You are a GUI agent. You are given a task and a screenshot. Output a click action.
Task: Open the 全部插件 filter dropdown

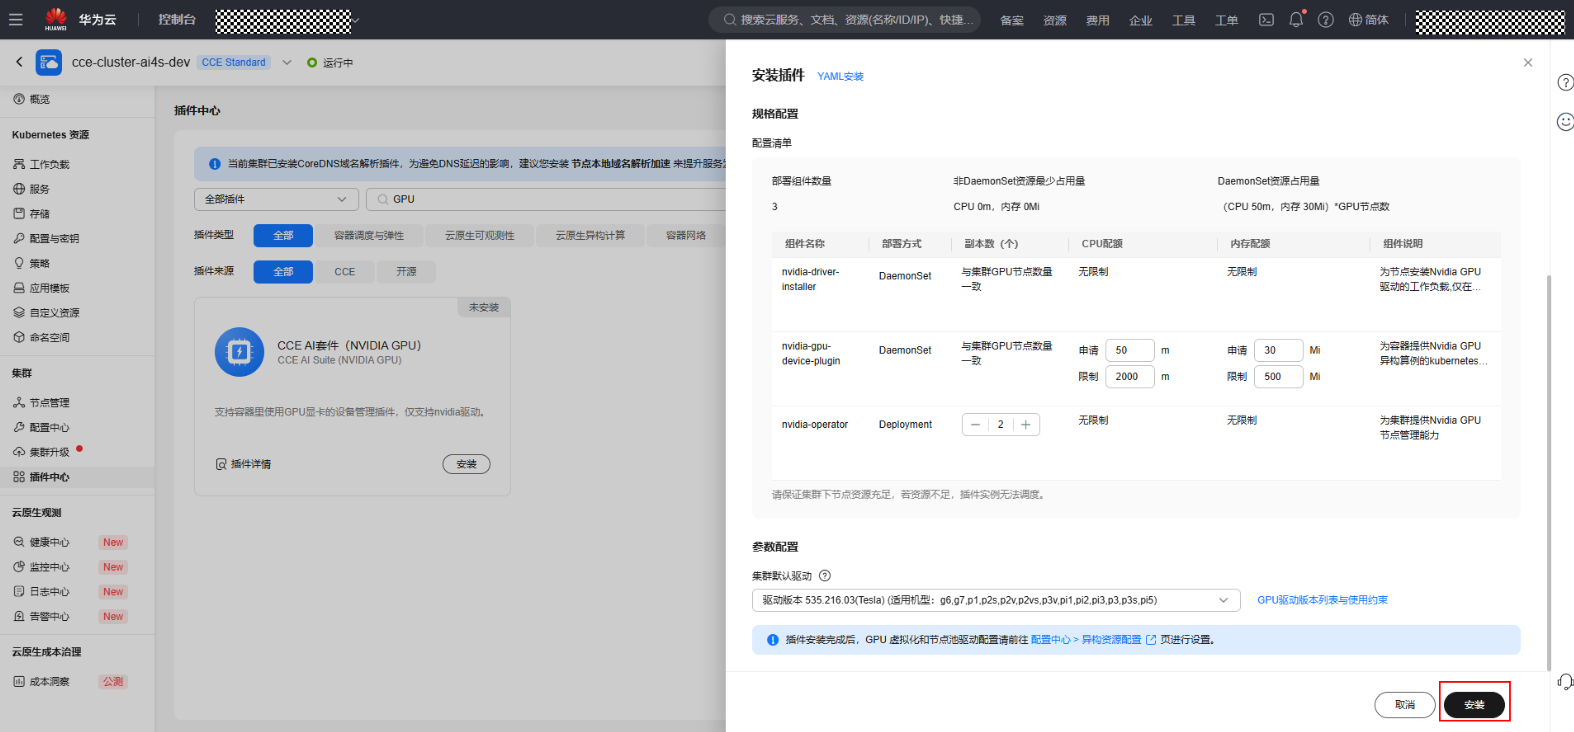pos(275,199)
